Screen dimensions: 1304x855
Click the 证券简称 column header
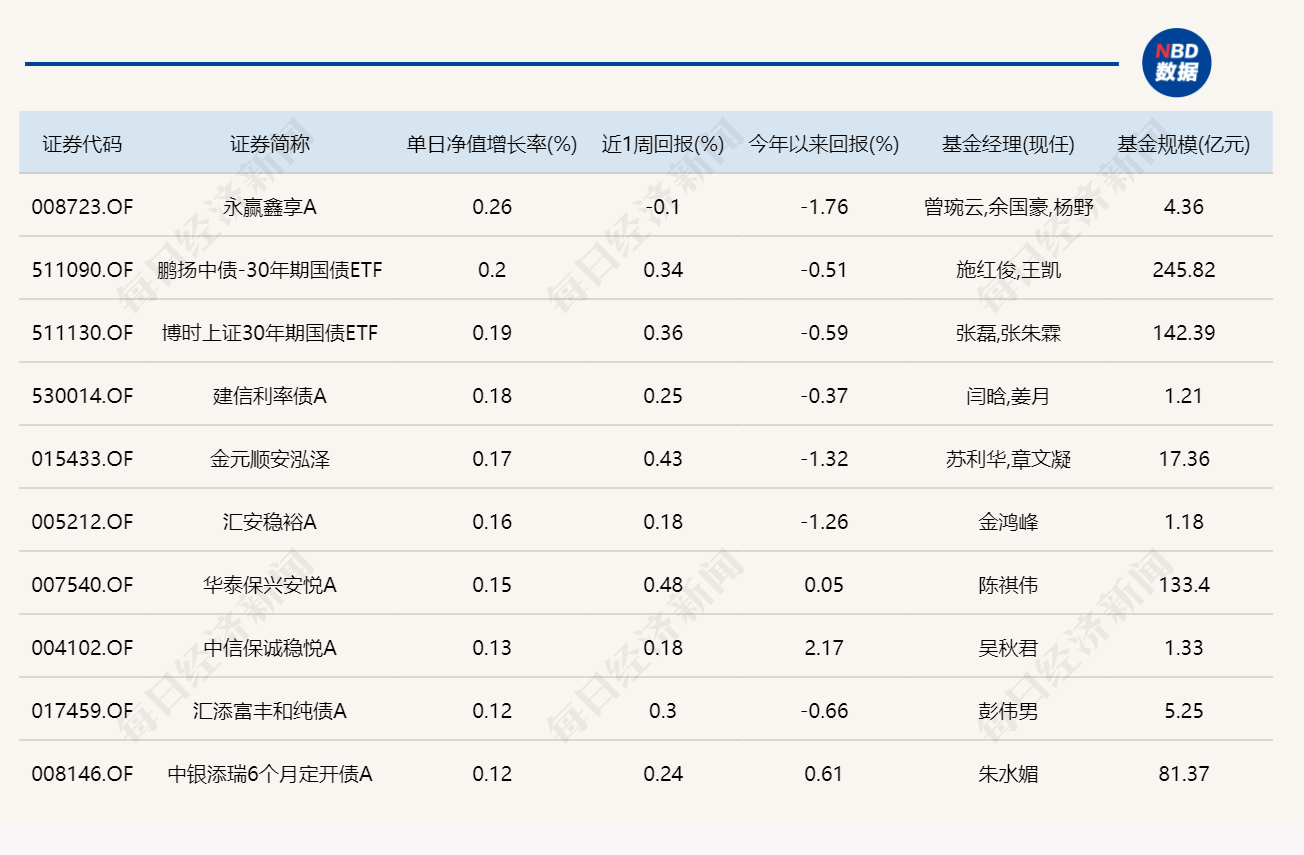pos(270,144)
